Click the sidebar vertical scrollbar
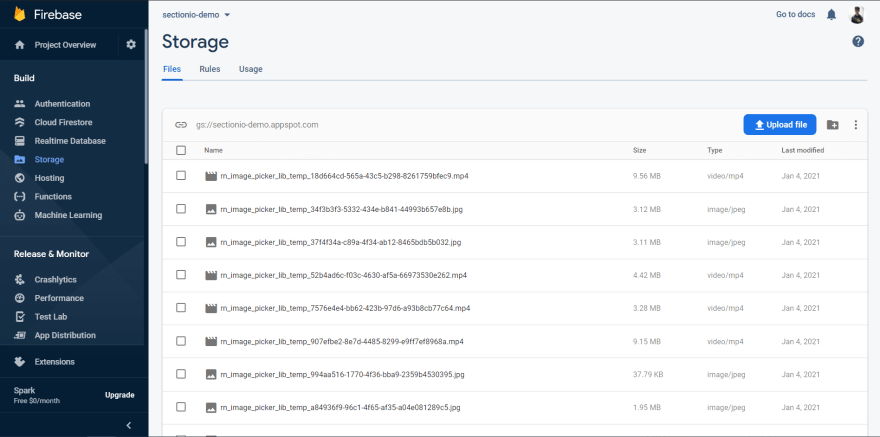The image size is (880, 437). pyautogui.click(x=146, y=95)
